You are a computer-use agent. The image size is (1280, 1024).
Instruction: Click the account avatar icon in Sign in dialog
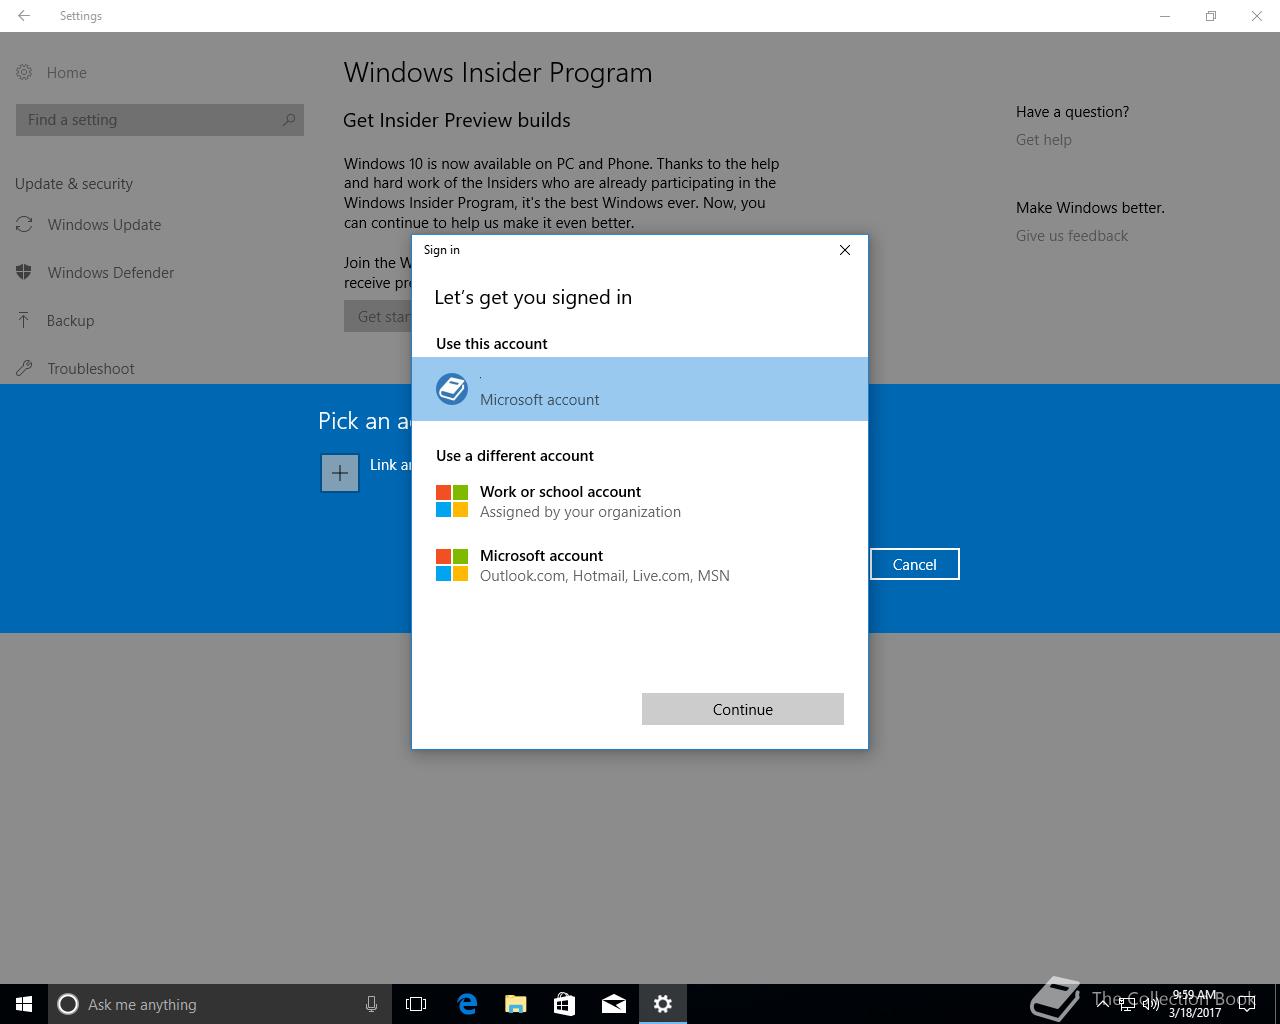[x=452, y=389]
